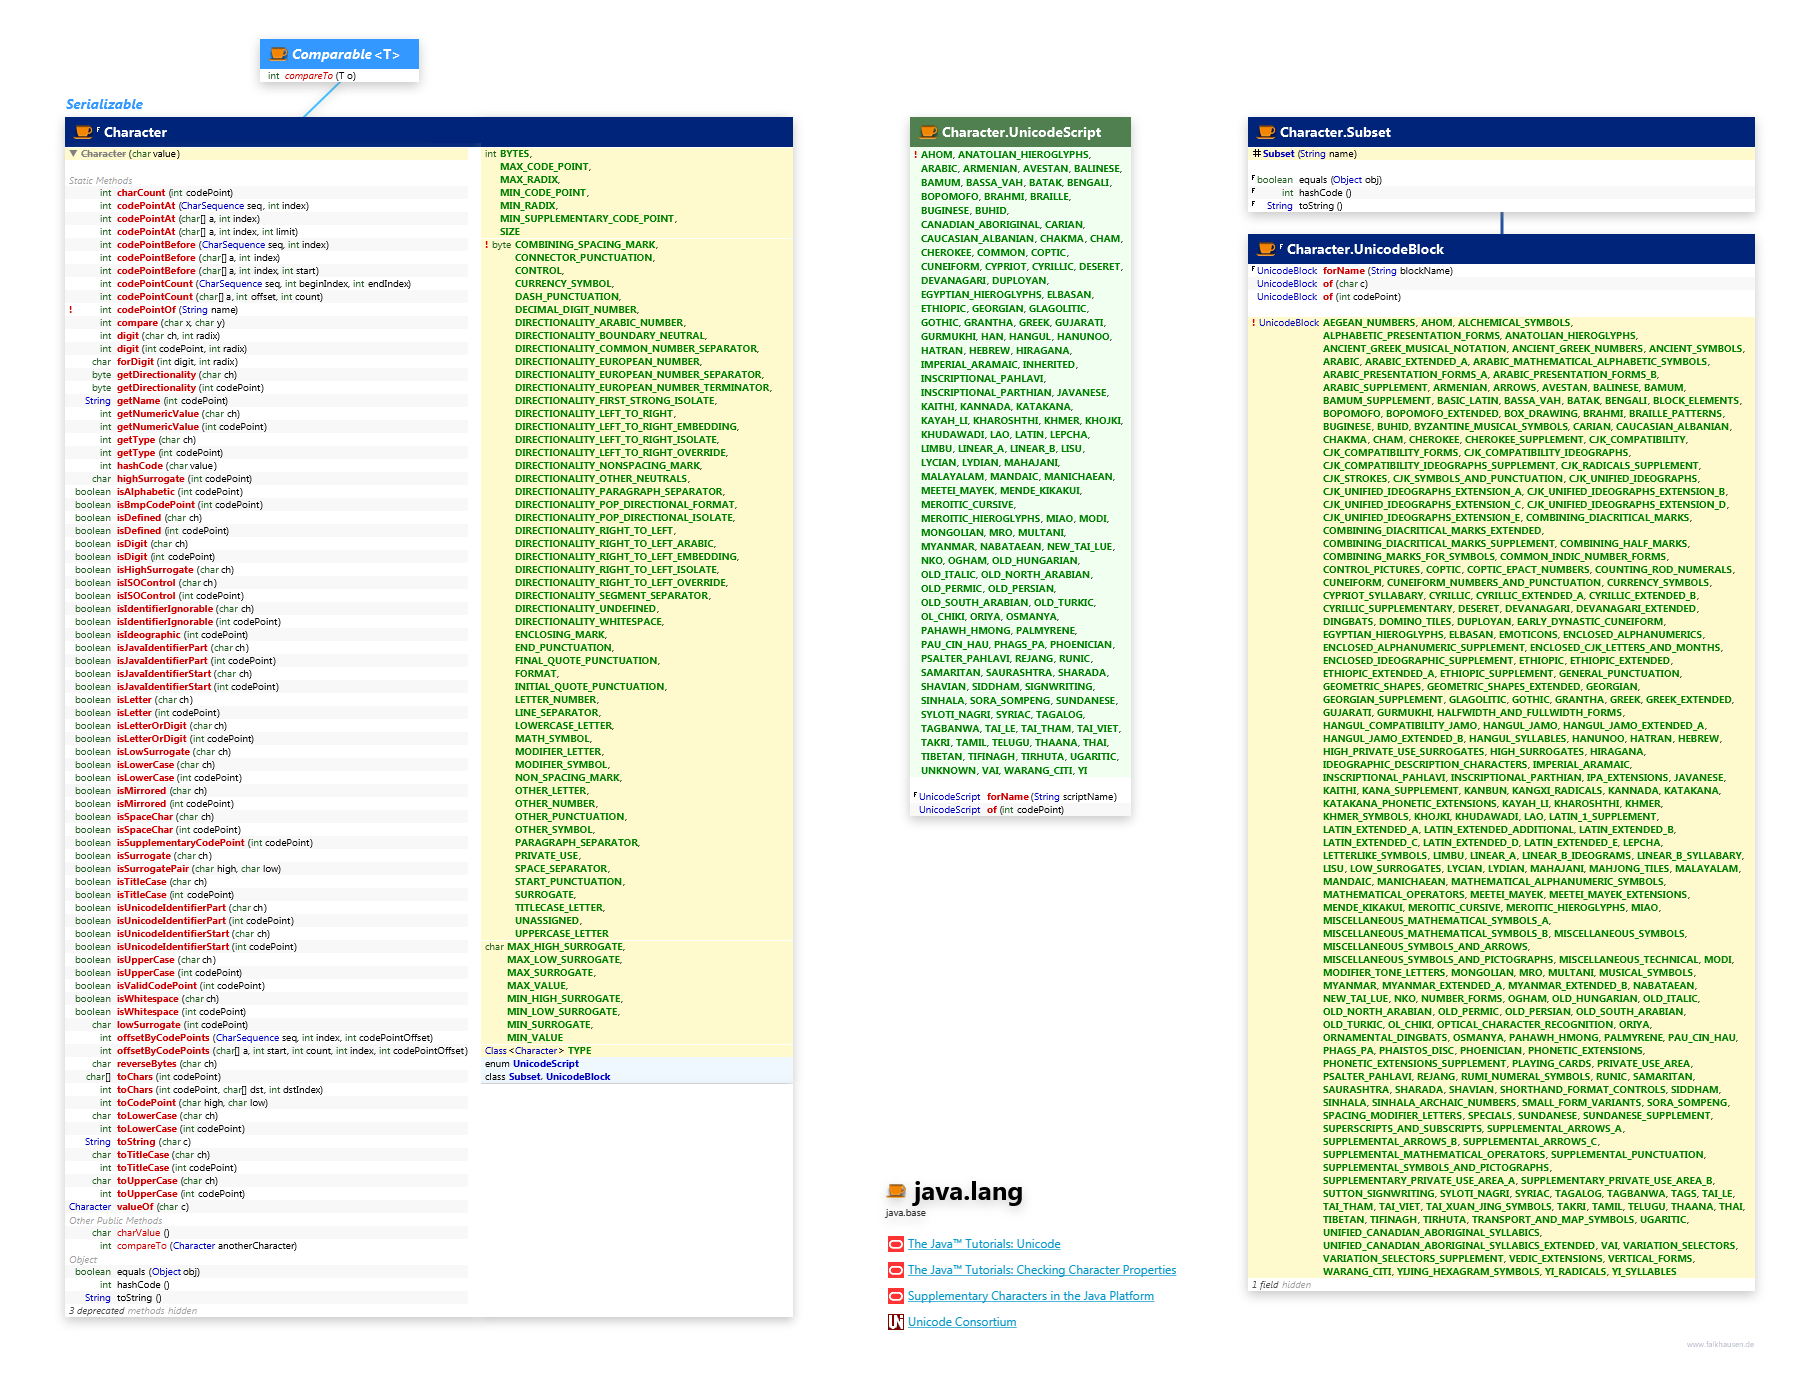Click the DIRECTIONALITY_WHITESPACE constant

point(589,622)
